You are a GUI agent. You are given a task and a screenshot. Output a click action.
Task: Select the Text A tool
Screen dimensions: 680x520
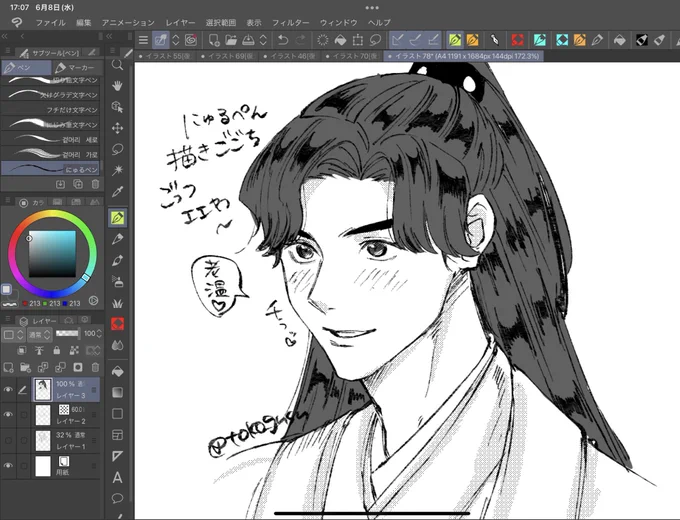[117, 477]
